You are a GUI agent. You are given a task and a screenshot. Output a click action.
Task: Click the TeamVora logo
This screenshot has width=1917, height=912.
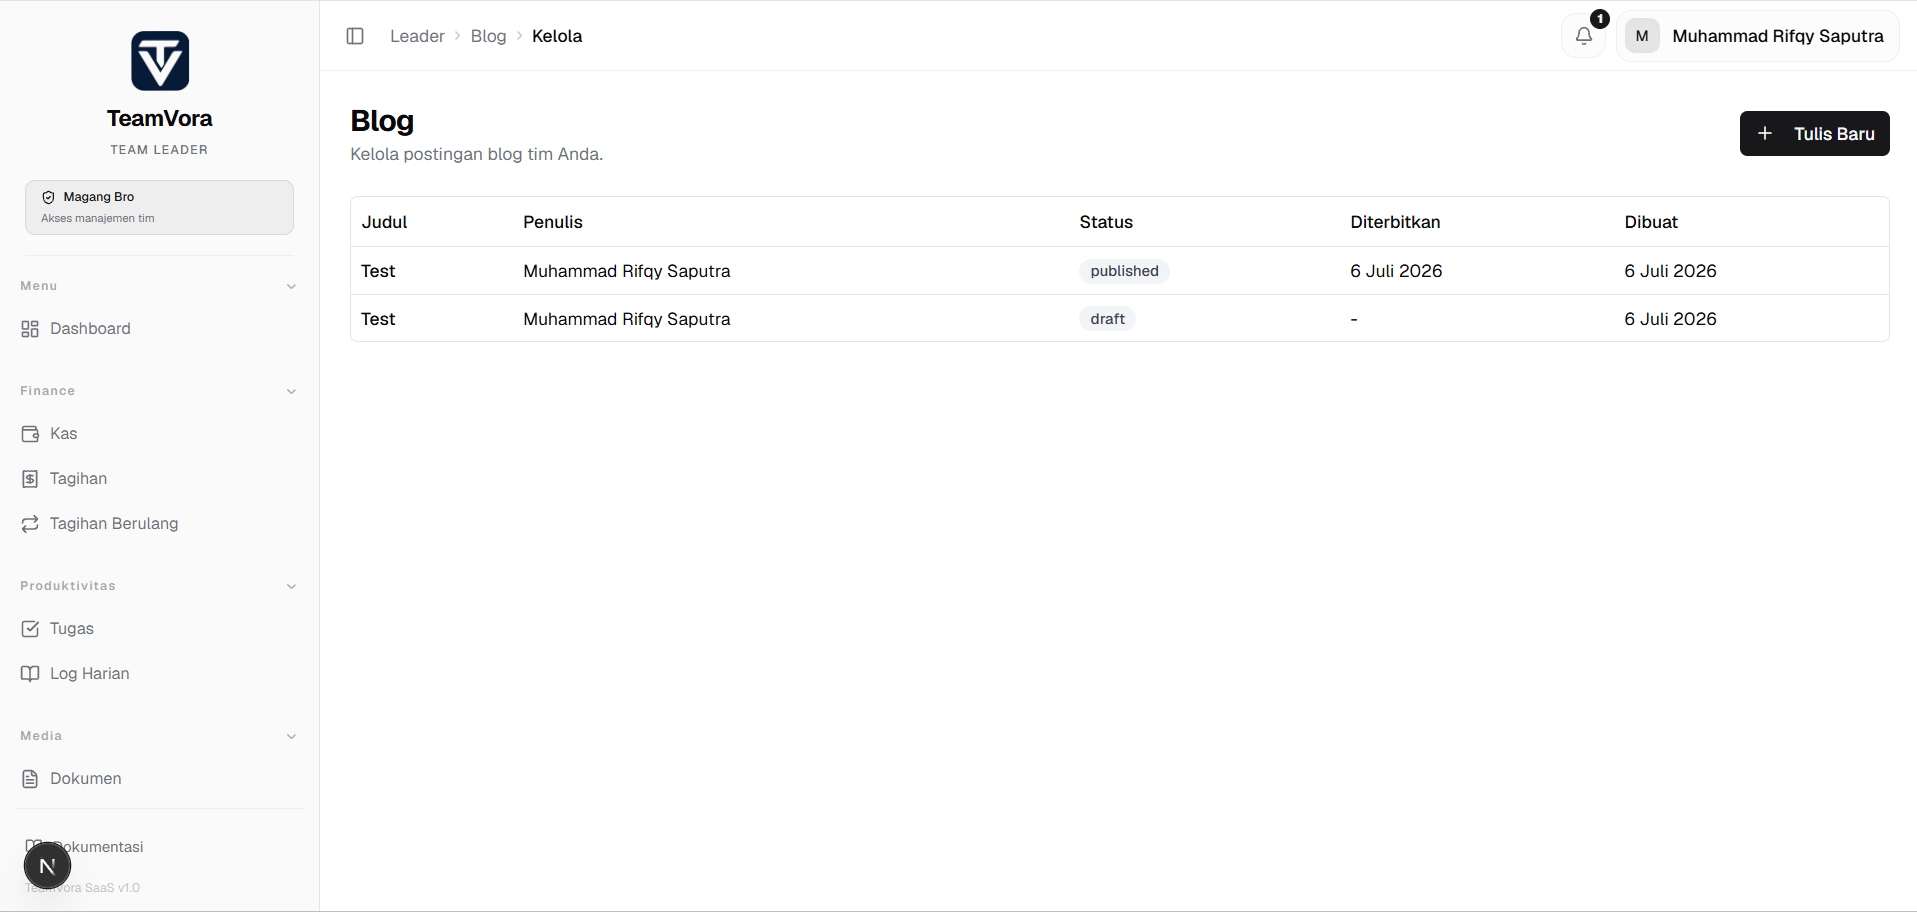[x=160, y=61]
